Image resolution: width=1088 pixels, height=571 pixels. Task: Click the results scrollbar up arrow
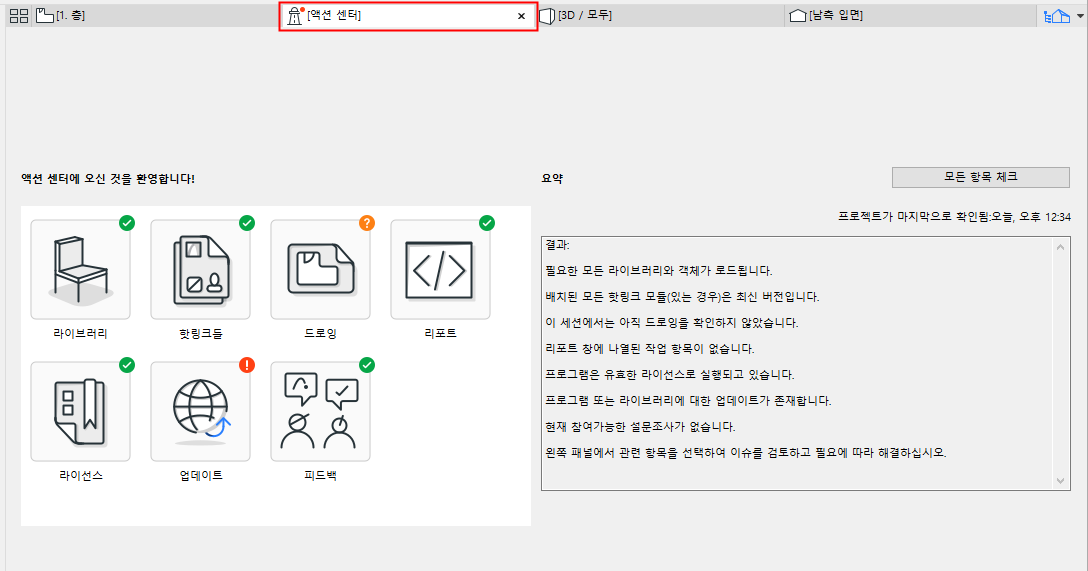pyautogui.click(x=1060, y=247)
